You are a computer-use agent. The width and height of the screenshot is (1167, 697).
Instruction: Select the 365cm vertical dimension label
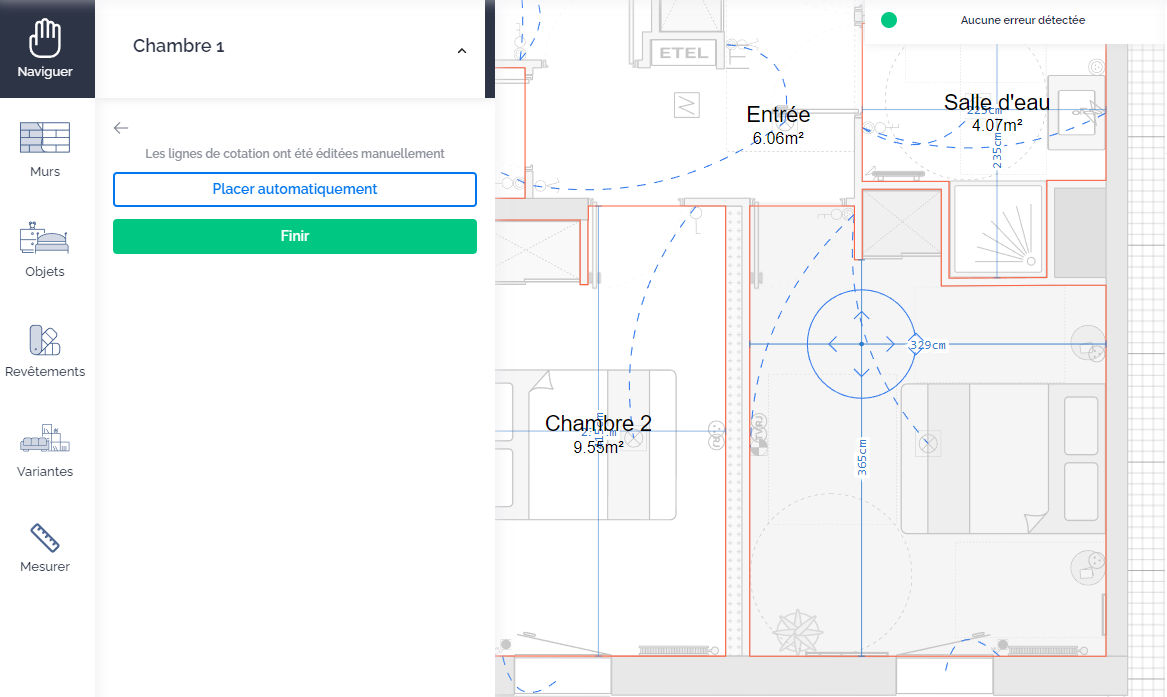click(862, 457)
